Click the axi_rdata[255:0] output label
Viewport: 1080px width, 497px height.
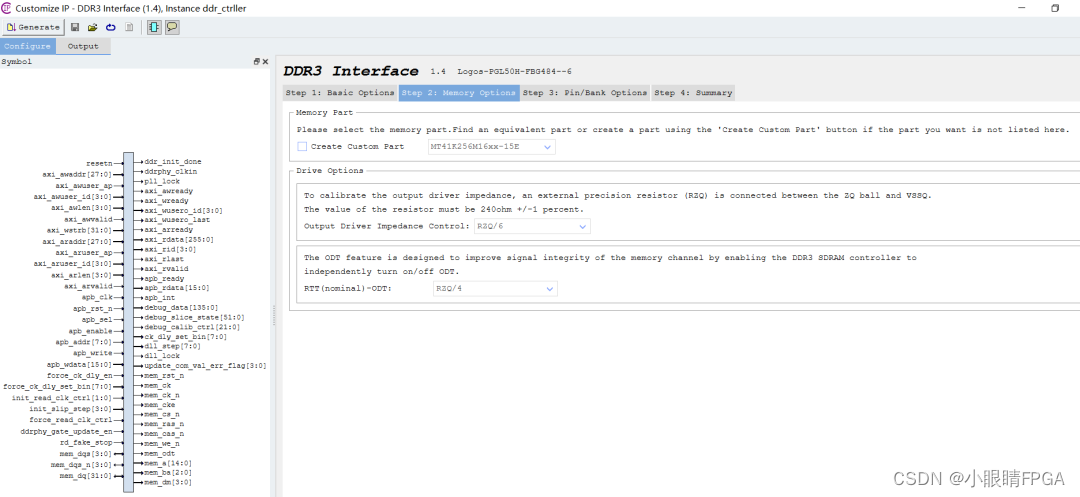[x=179, y=240]
